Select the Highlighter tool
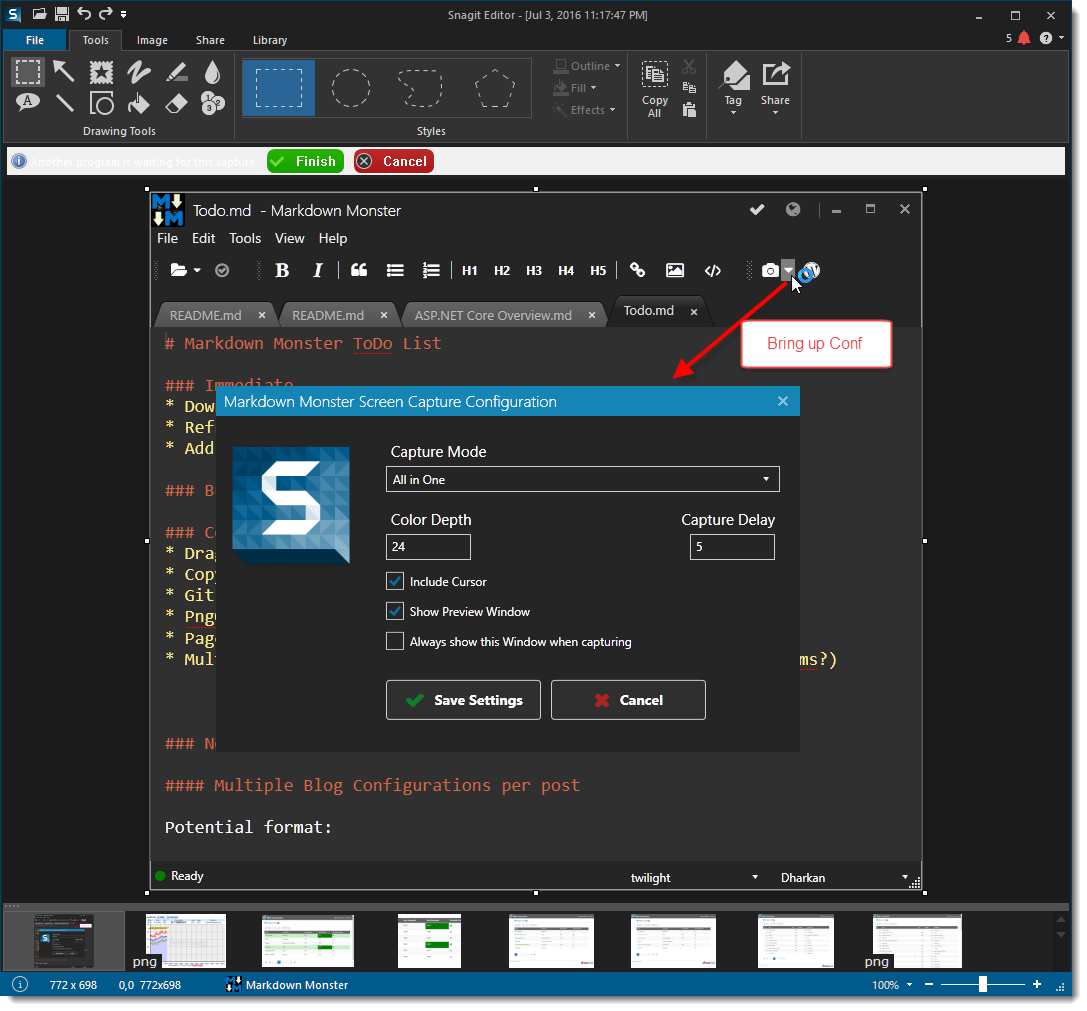Screen dimensions: 1087x1011 click(x=177, y=71)
